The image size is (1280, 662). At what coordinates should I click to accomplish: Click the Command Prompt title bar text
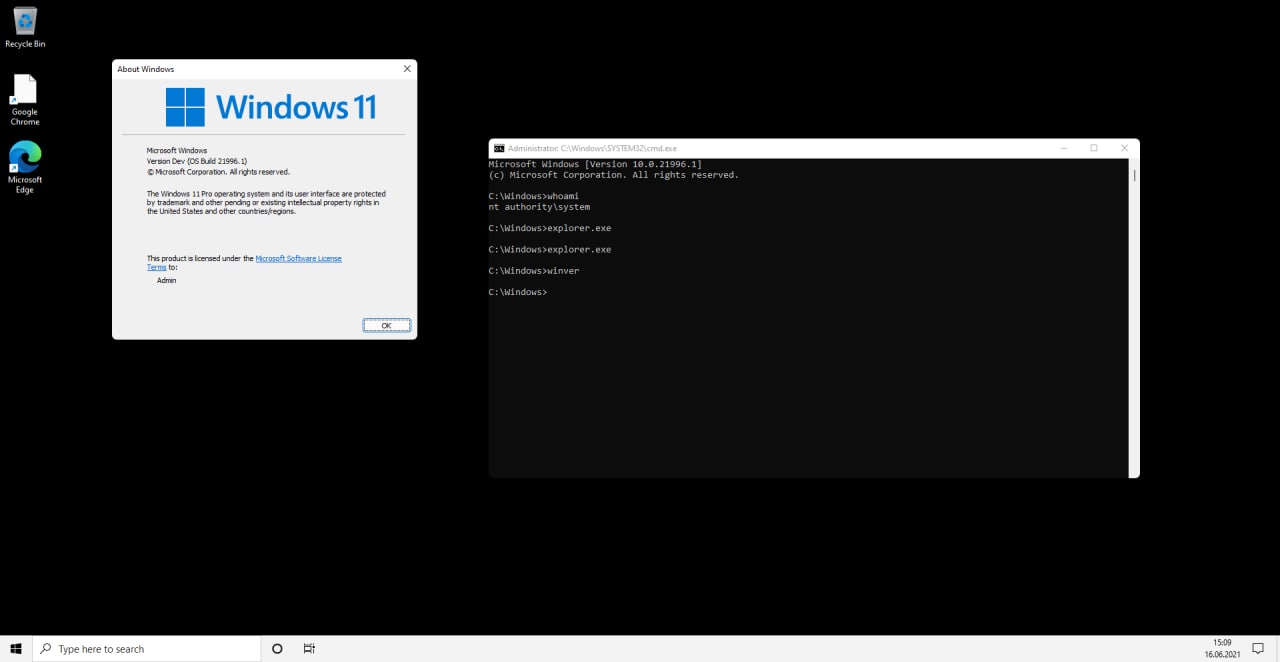pyautogui.click(x=592, y=148)
